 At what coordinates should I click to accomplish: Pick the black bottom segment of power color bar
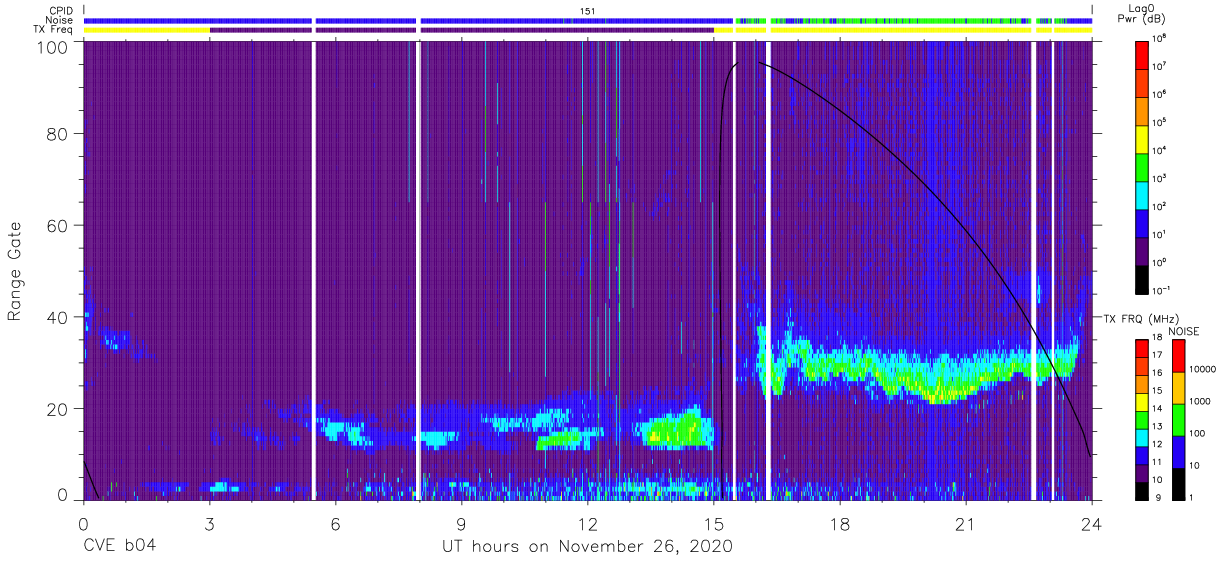(1143, 278)
